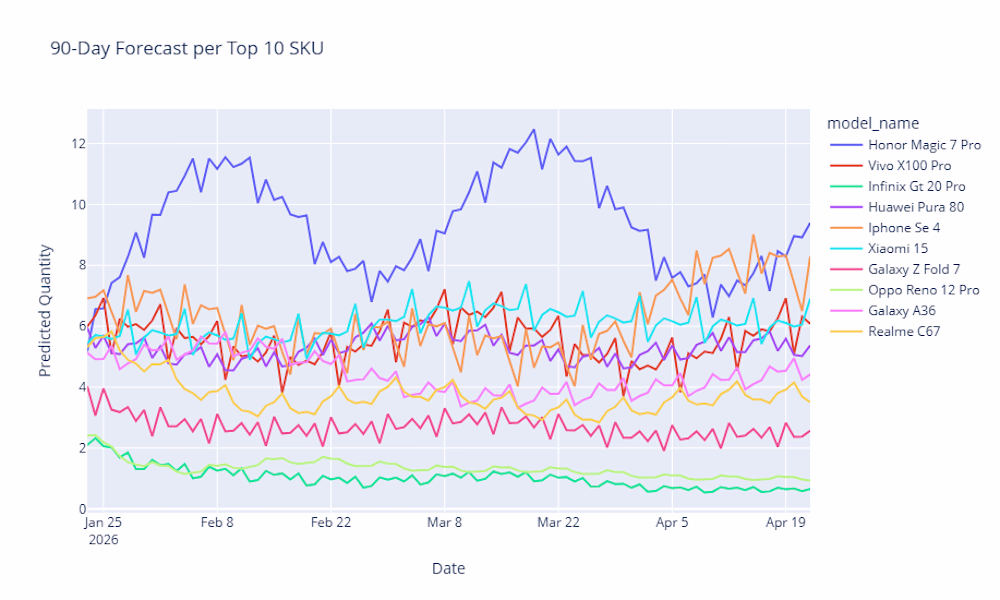
Task: Click the '0' y-axis tick label
Action: click(71, 509)
